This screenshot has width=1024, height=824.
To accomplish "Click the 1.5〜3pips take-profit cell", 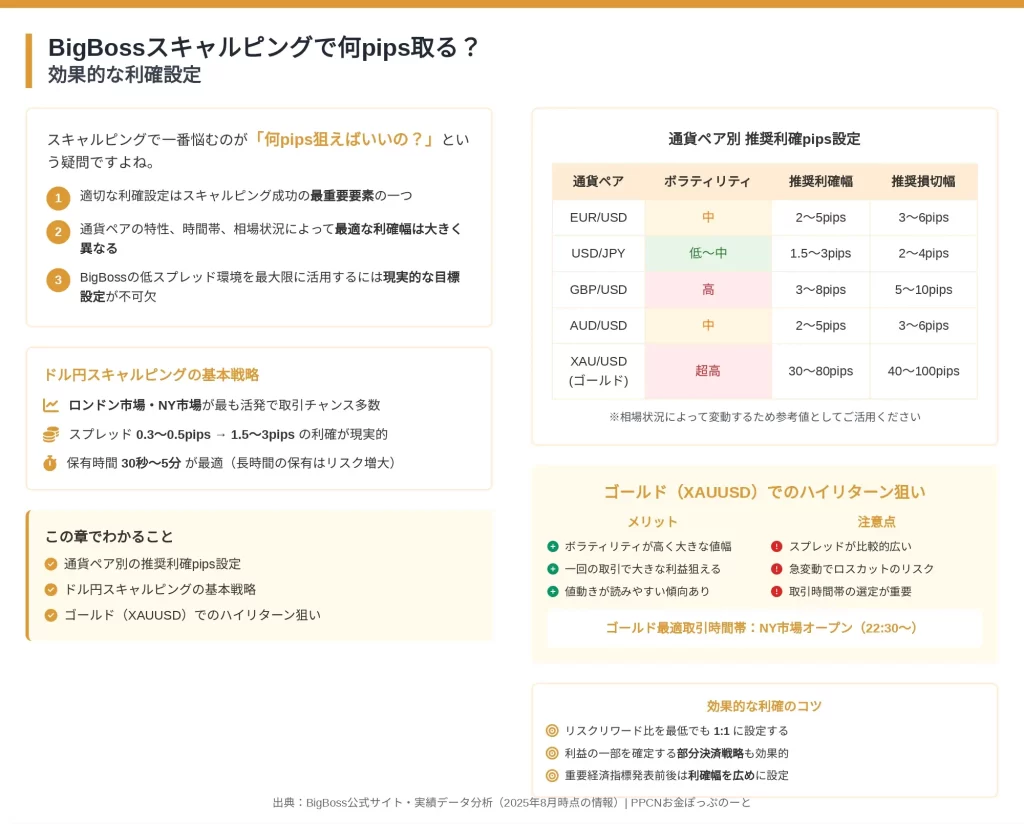I will click(x=821, y=253).
